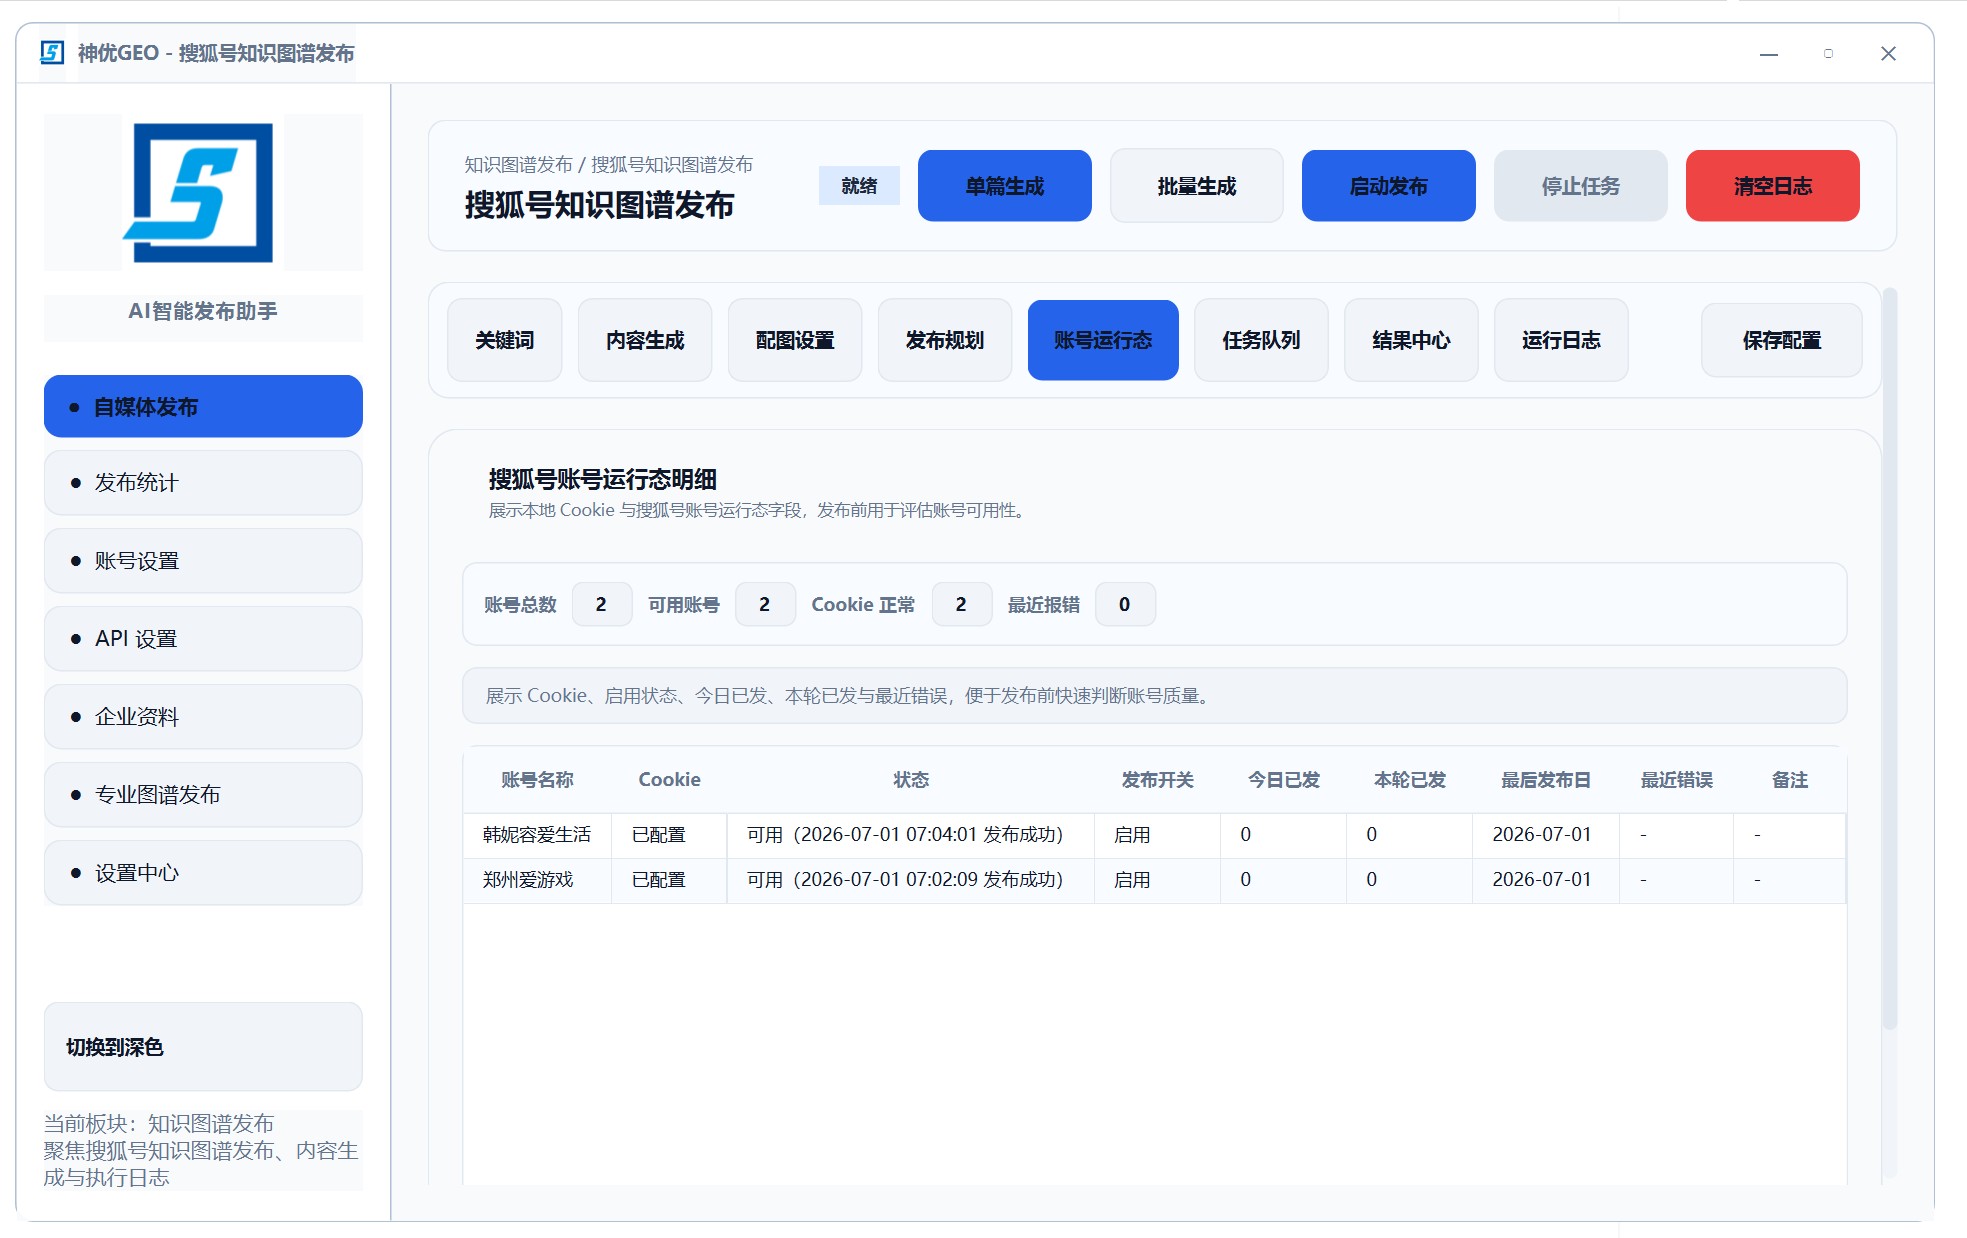Save settings with 保存配置 button

1781,340
